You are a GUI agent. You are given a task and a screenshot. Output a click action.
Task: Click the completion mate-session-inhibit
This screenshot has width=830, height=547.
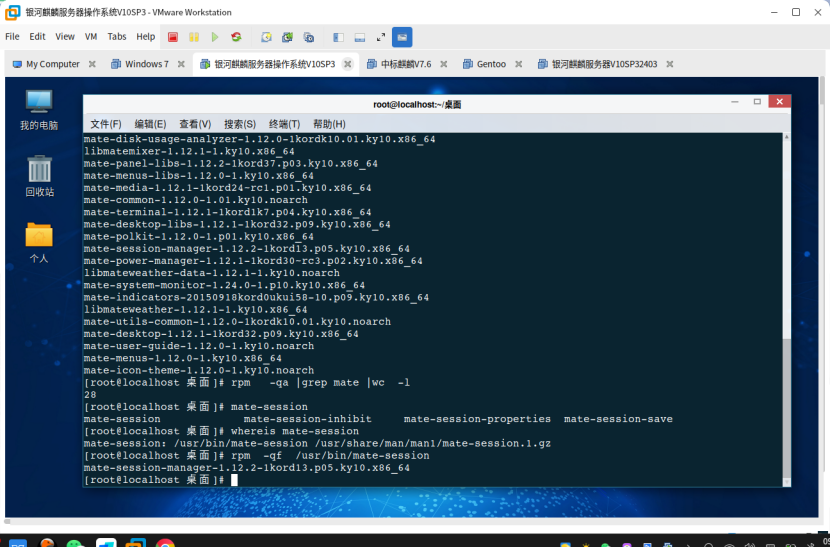[x=308, y=419]
